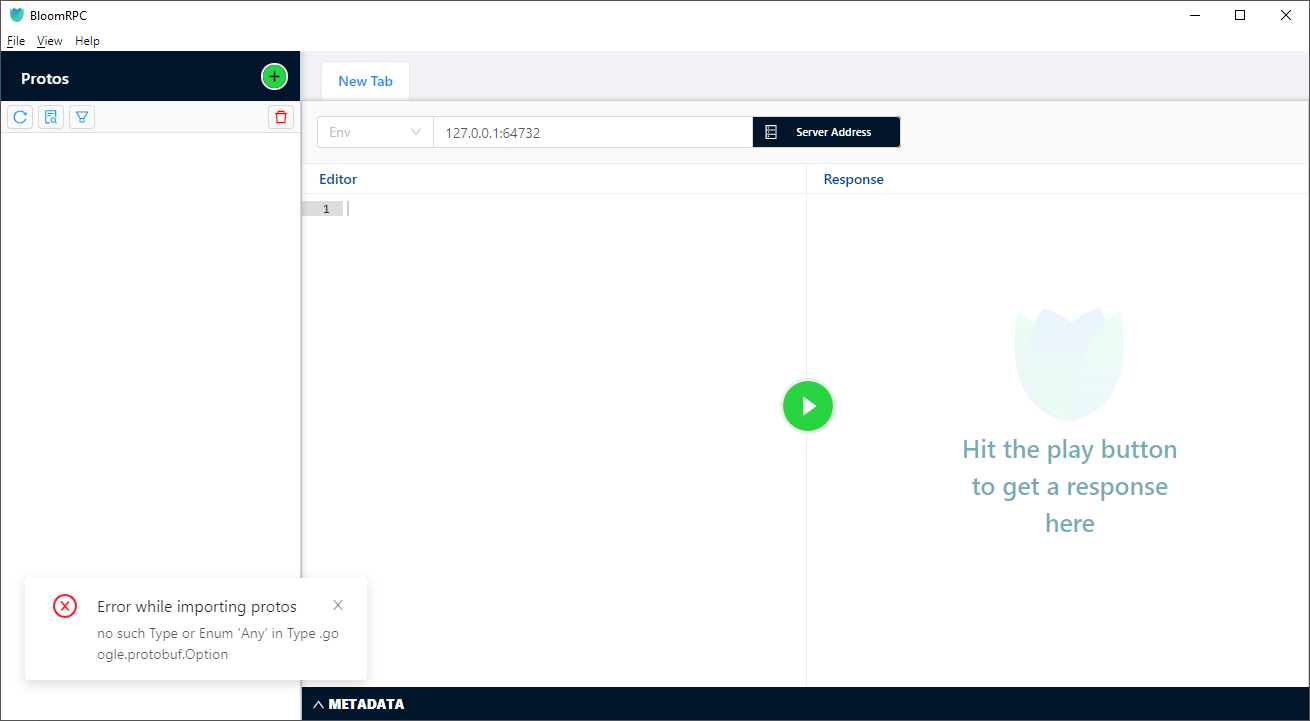Delete all protos with the red trash icon
Viewport: 1310px width, 721px height.
(x=281, y=117)
